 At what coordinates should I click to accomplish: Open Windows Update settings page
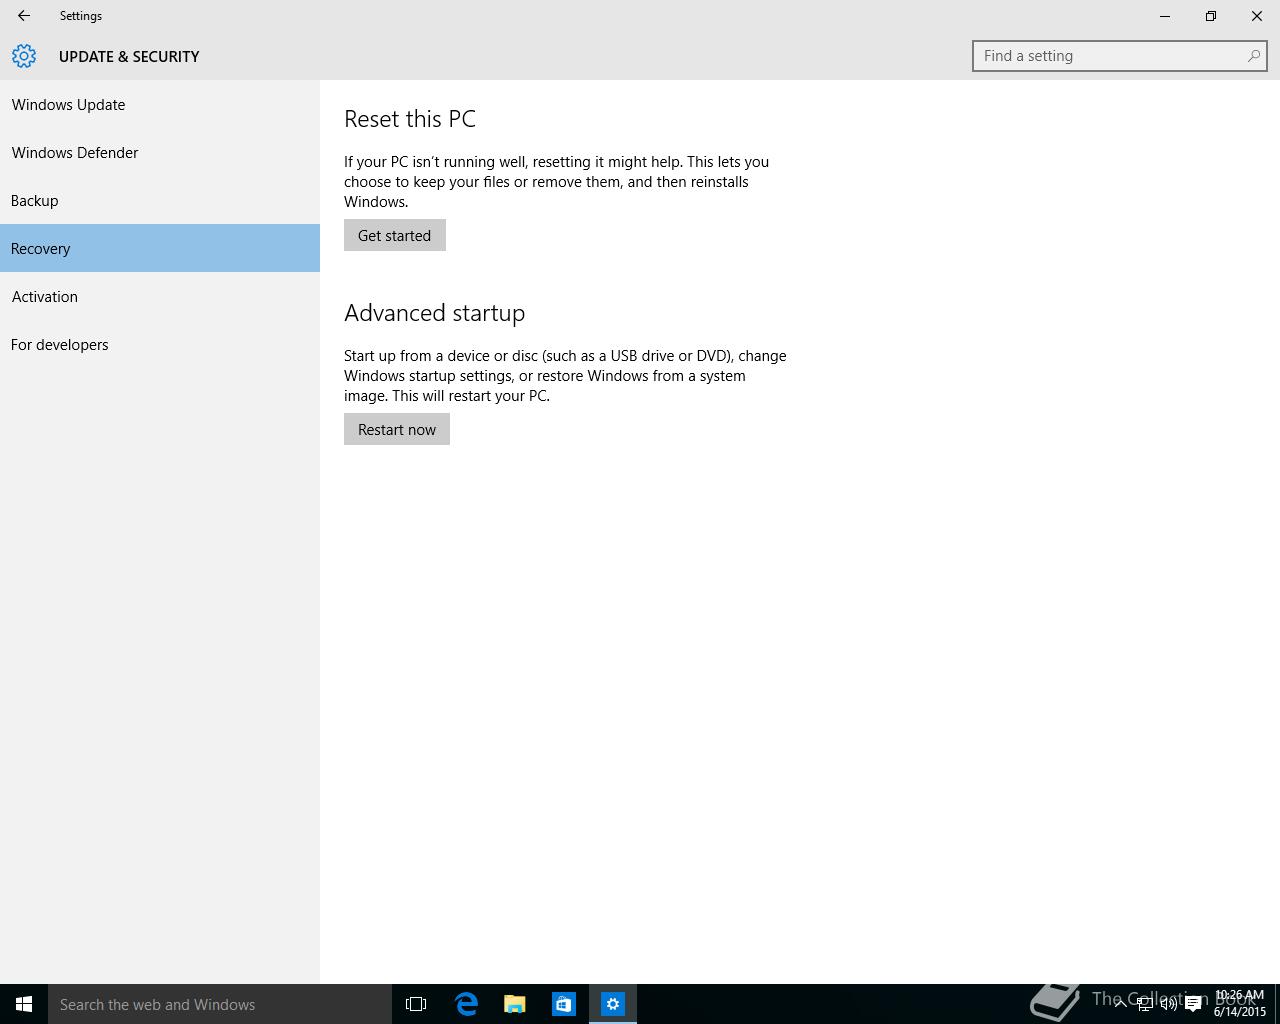click(160, 104)
